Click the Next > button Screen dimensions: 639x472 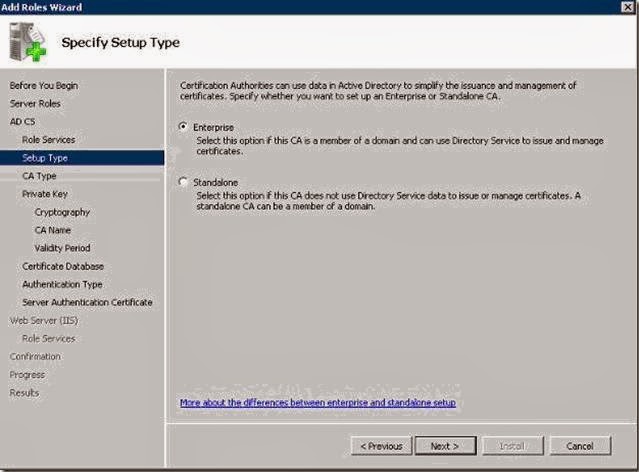445,446
